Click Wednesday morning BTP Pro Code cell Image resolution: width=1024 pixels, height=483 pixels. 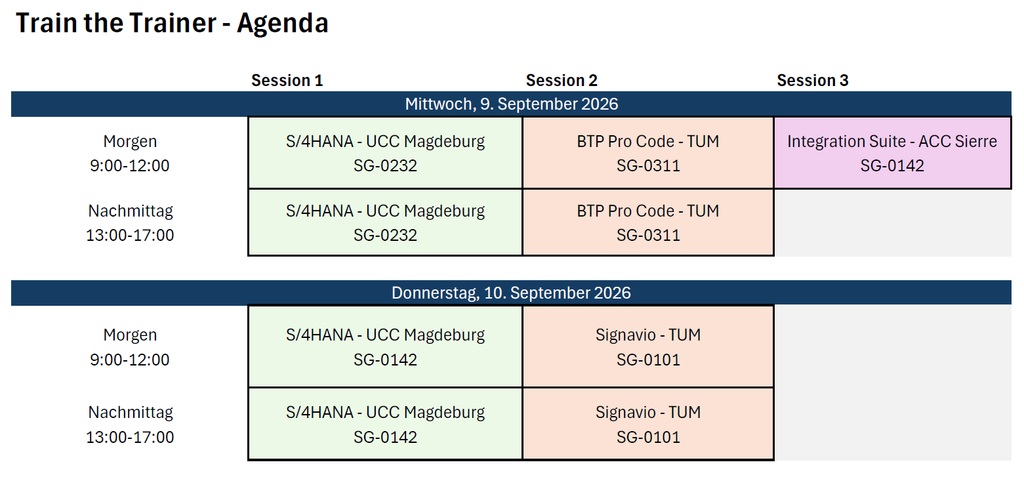pyautogui.click(x=648, y=153)
